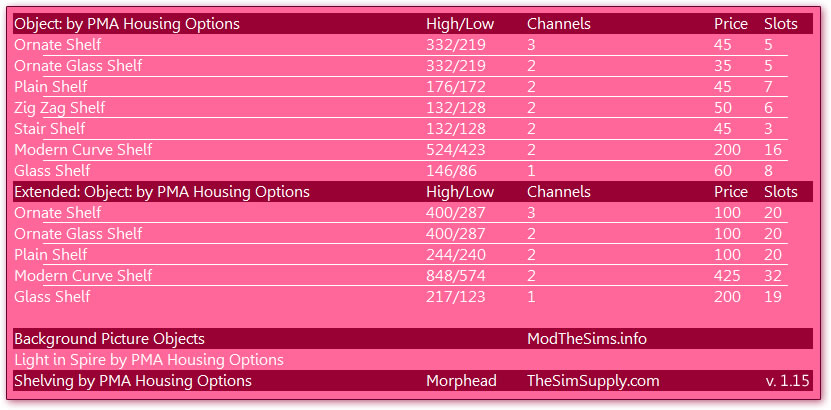Click the first table's Slots column header
831x410 pixels.
click(781, 24)
